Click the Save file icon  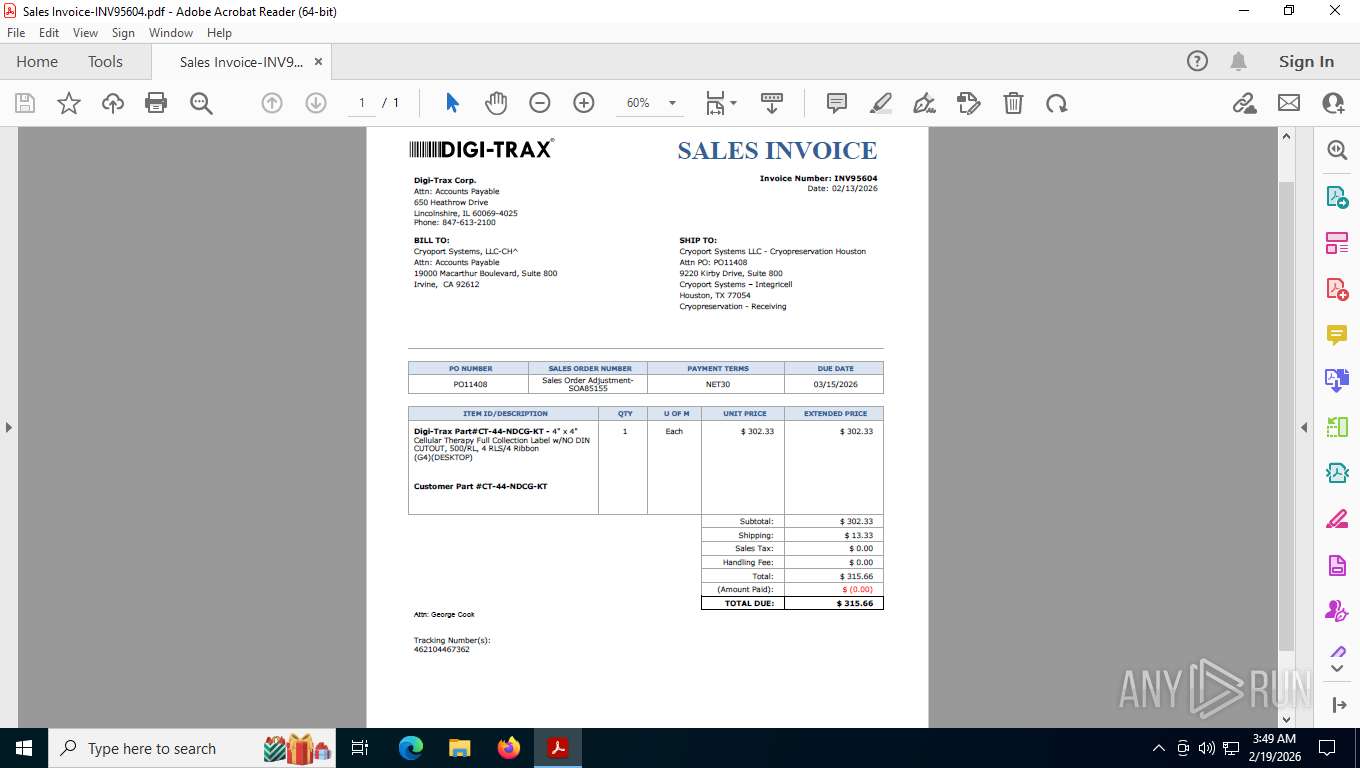point(25,103)
